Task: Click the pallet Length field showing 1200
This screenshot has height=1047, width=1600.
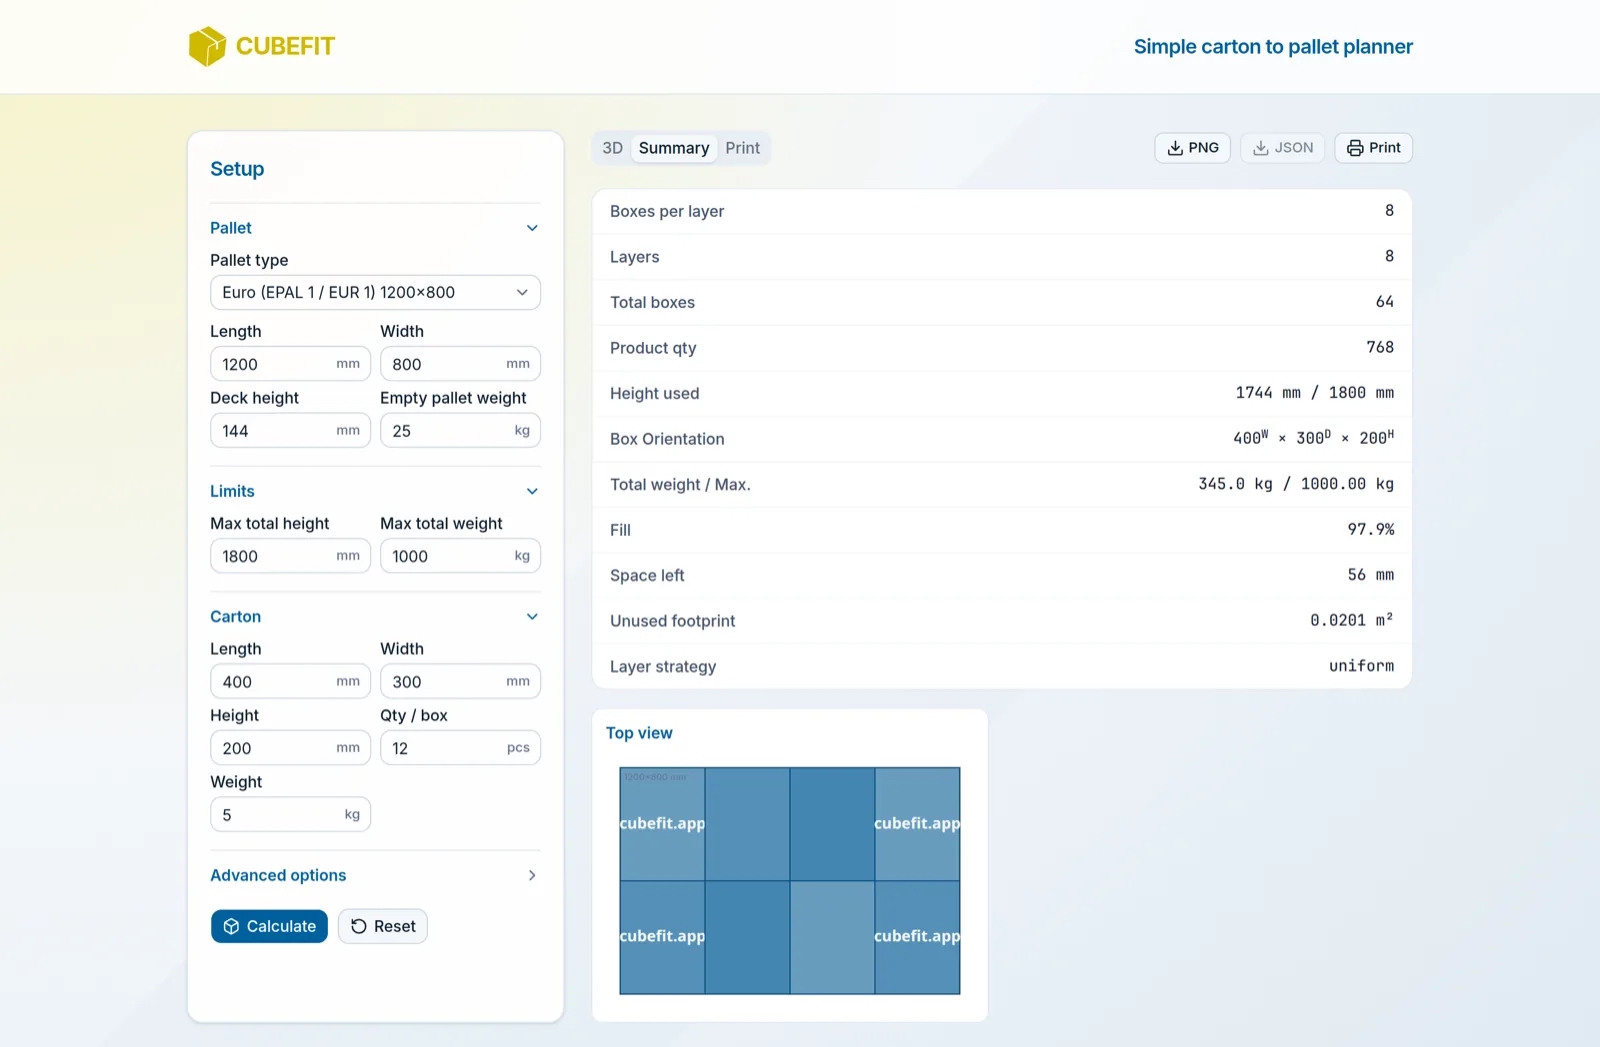Action: 290,364
